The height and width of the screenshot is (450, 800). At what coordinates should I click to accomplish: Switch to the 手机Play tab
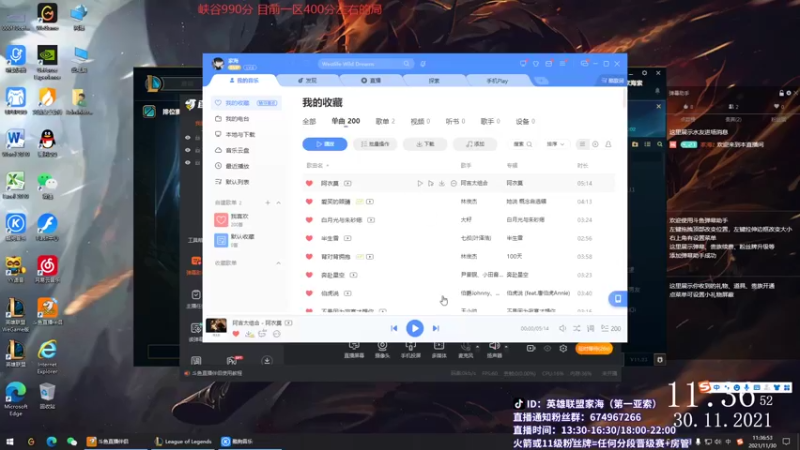[497, 81]
